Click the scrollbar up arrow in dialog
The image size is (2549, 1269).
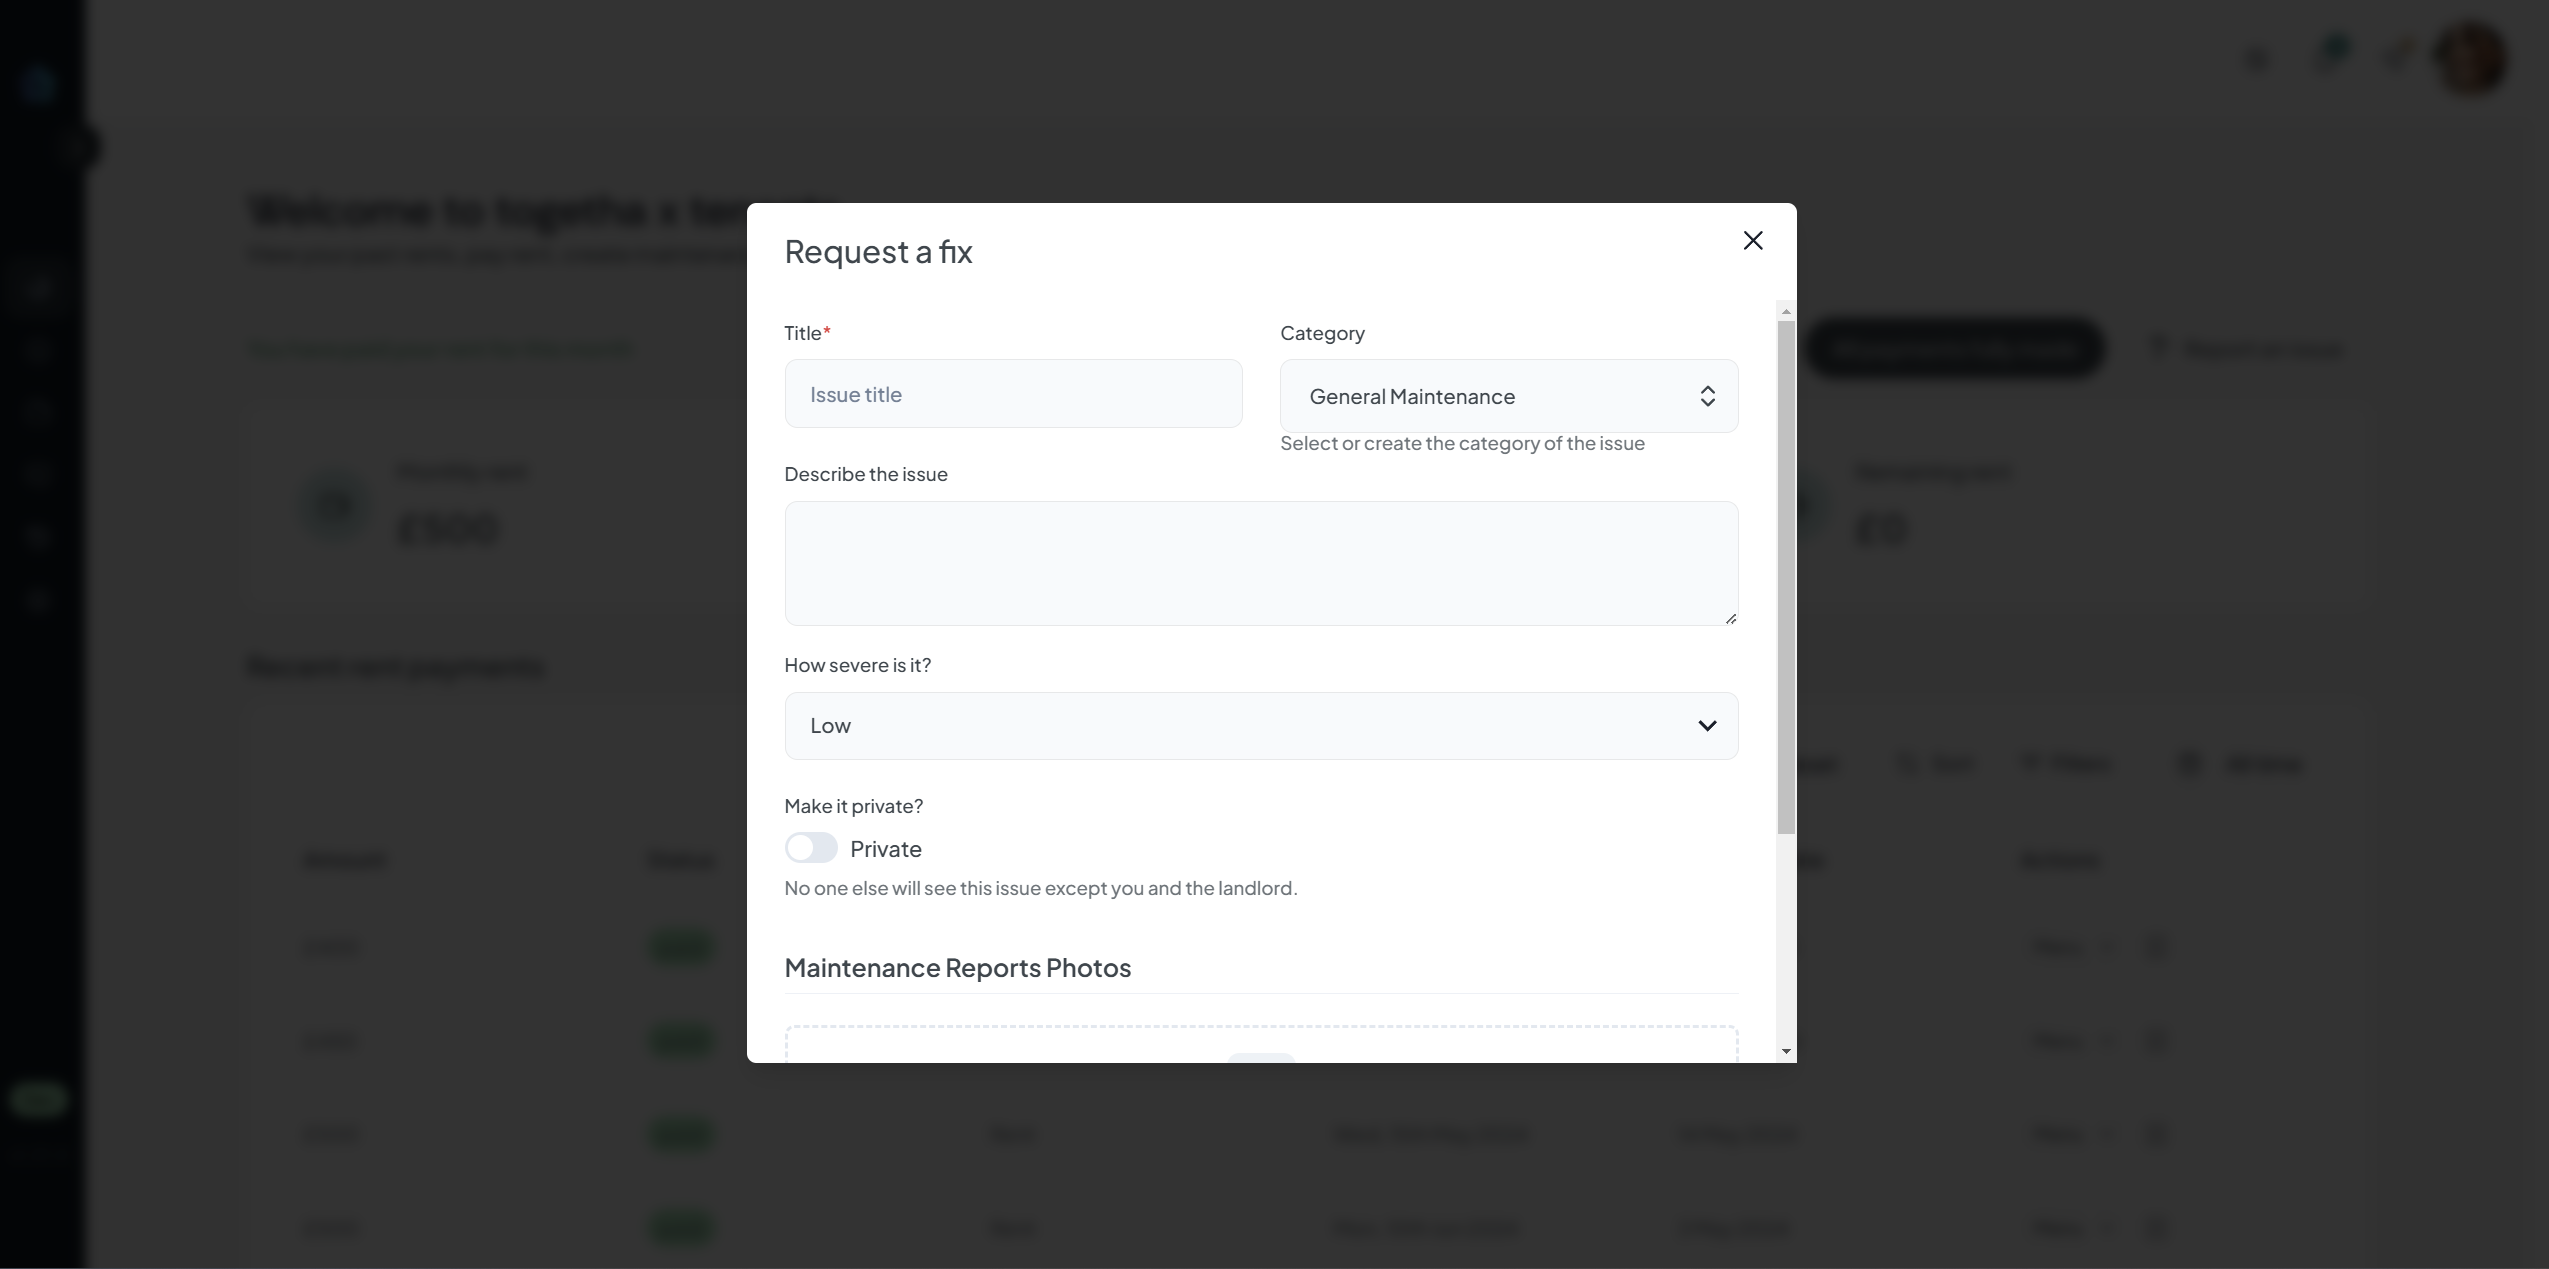point(1786,311)
